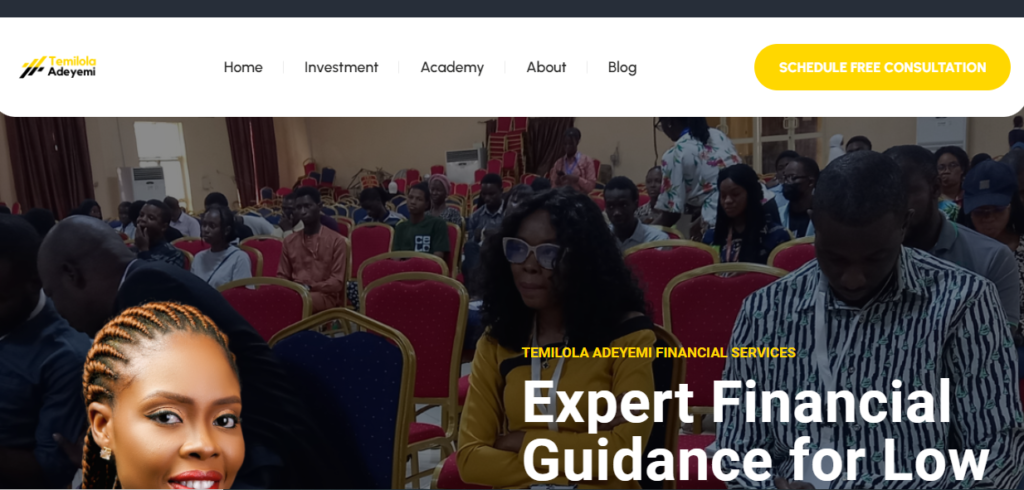Click Schedule Free Consultation button
The image size is (1024, 490).
point(882,67)
